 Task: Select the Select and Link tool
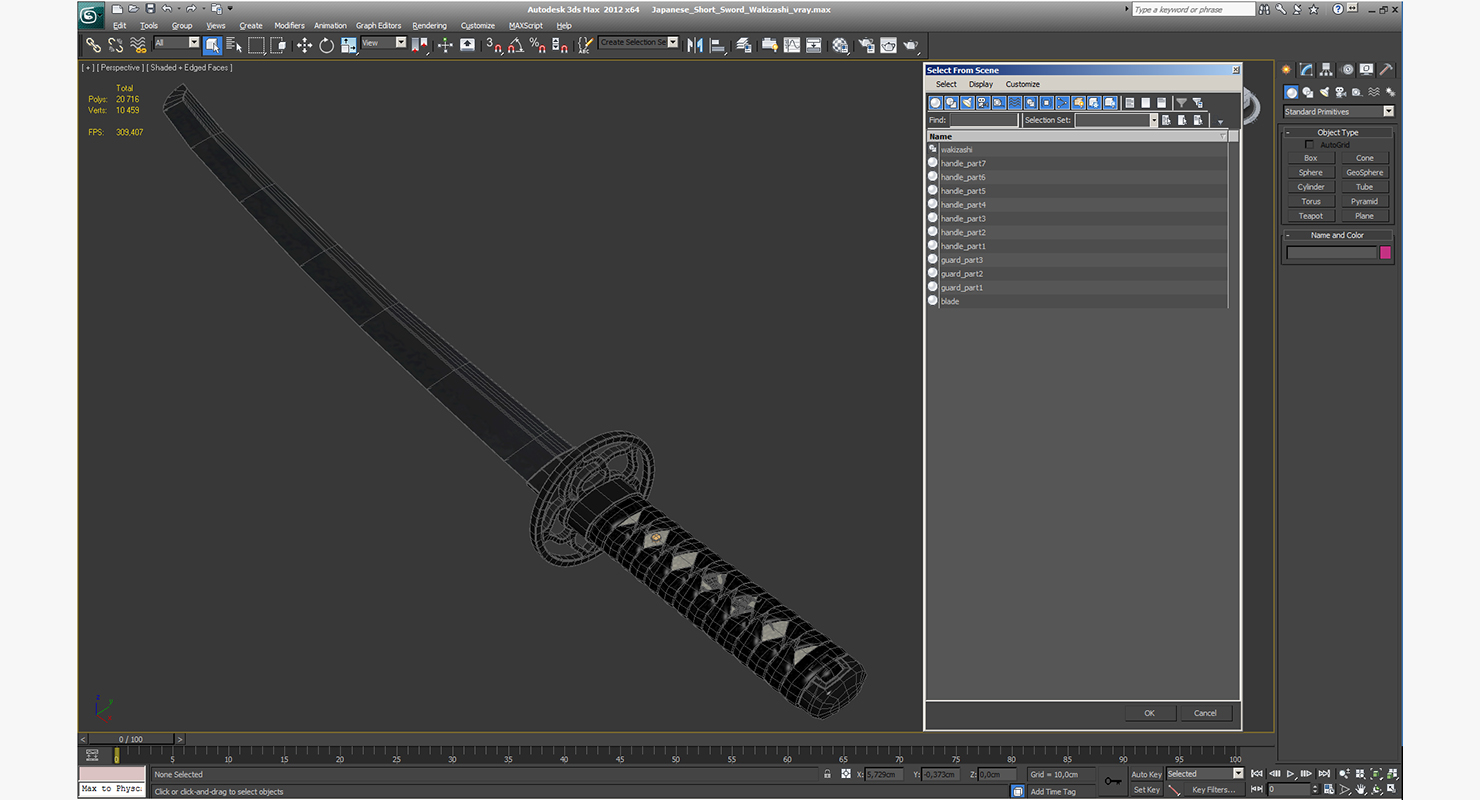[93, 45]
